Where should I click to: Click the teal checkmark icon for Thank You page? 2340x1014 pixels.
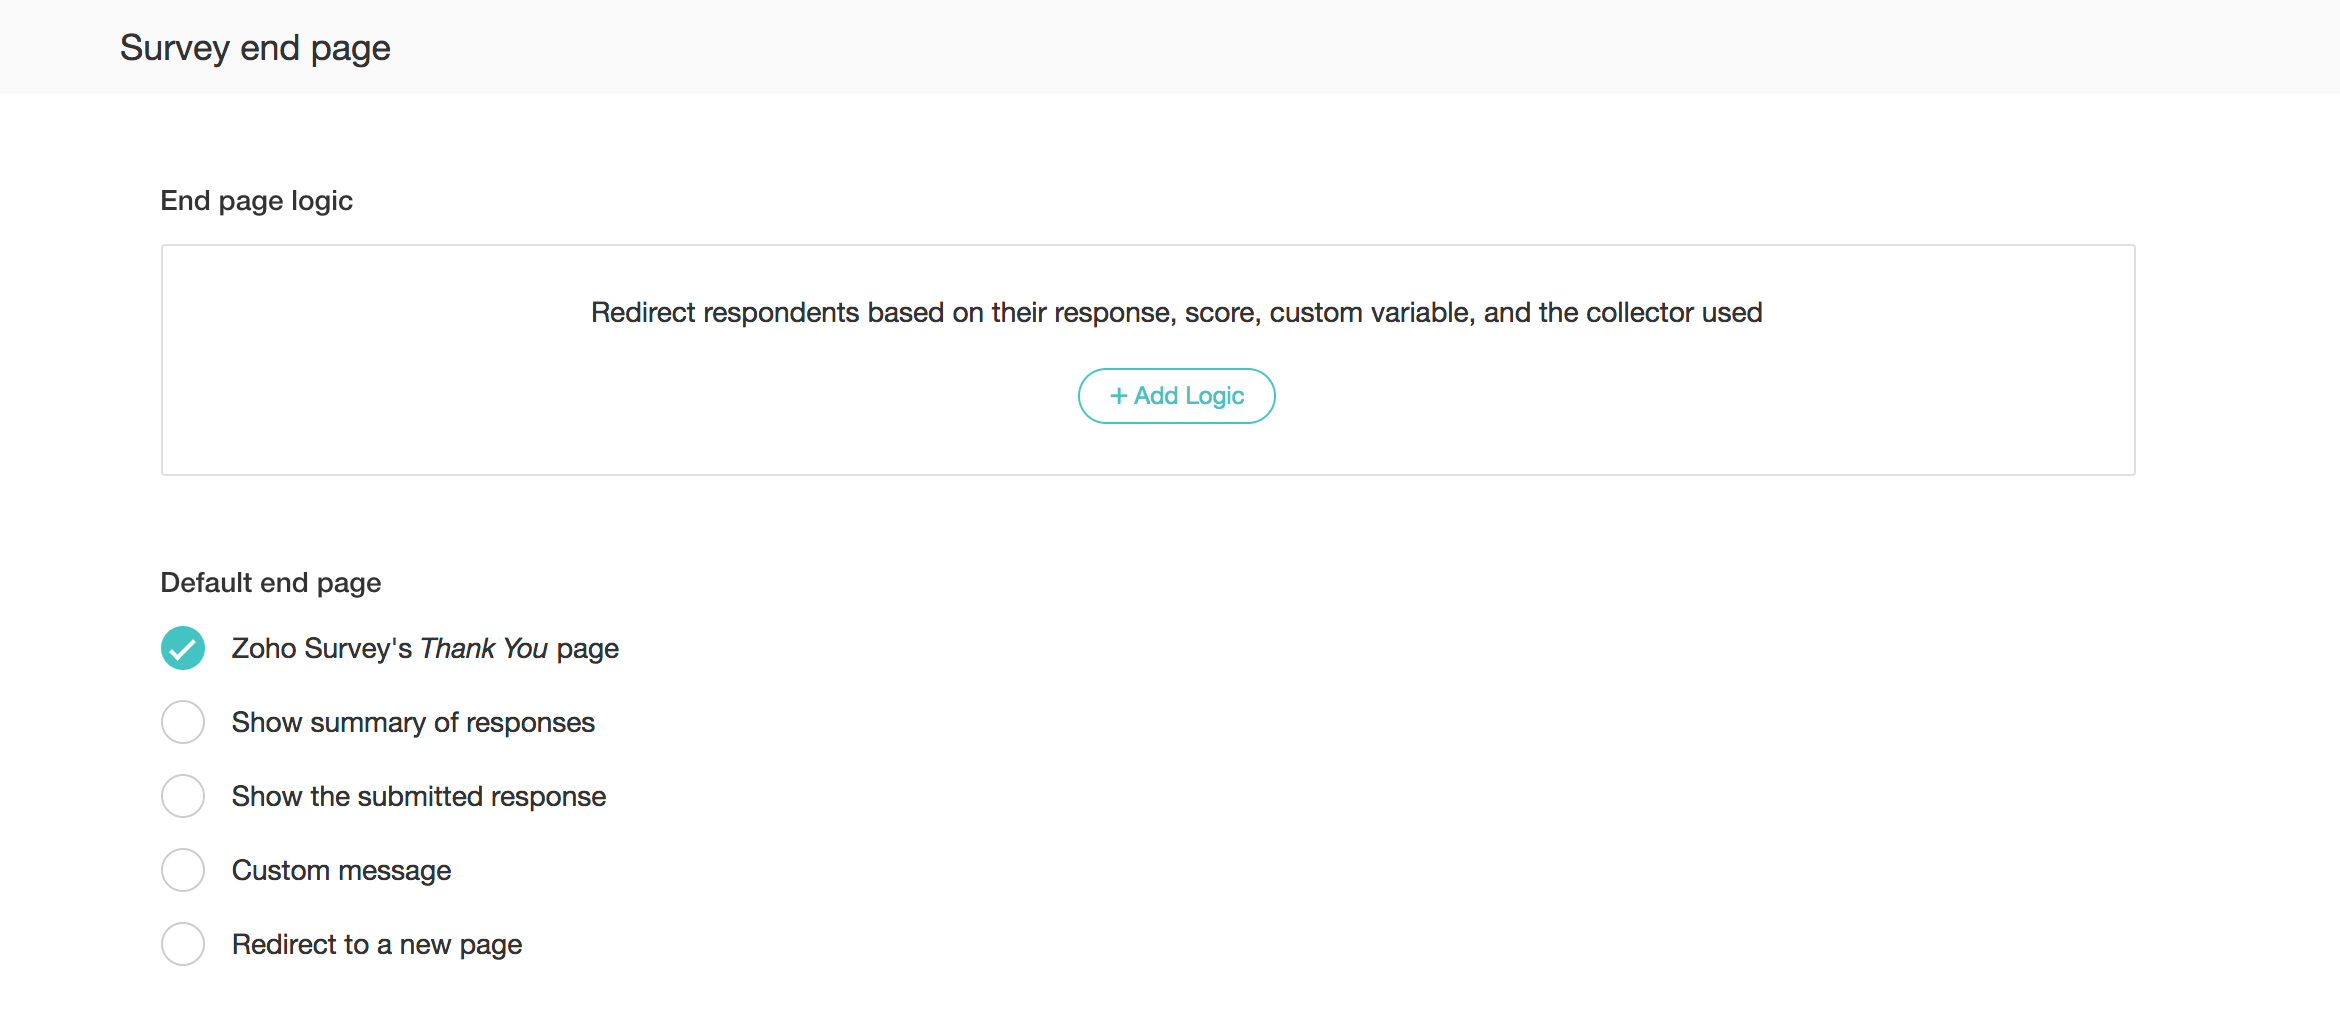(x=183, y=648)
